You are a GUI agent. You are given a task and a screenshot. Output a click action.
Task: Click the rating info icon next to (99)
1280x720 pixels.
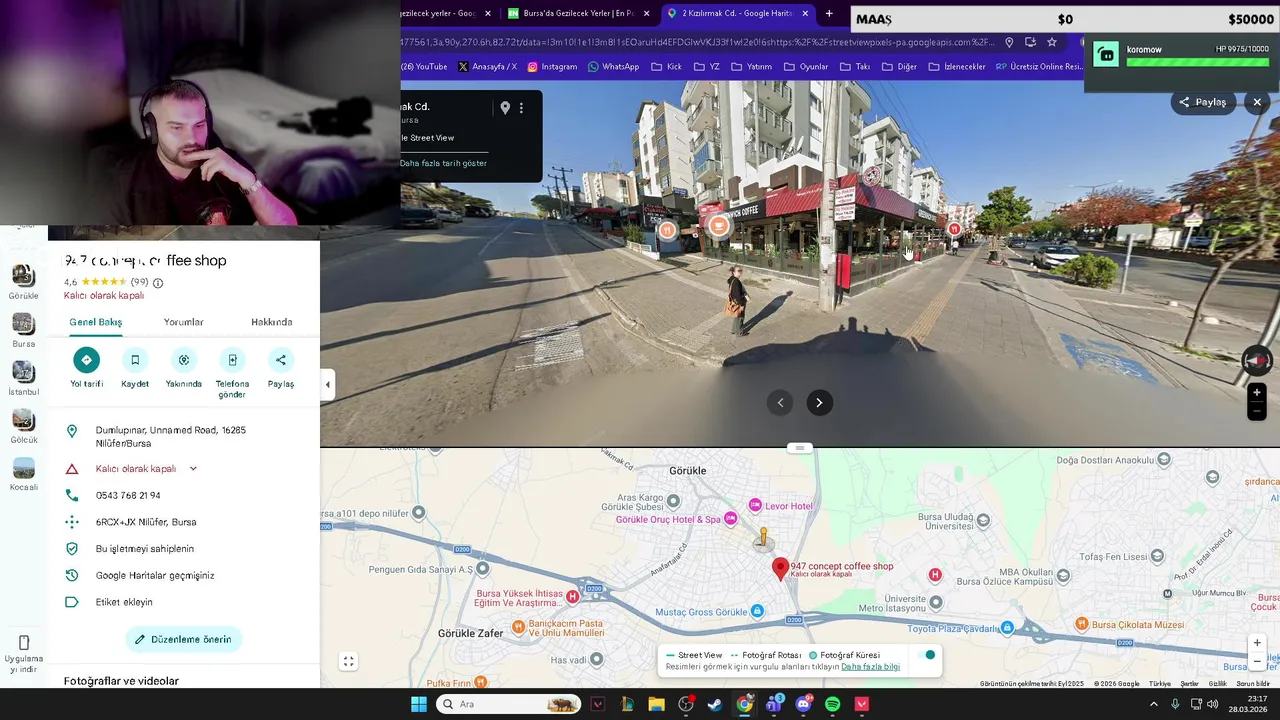click(158, 283)
